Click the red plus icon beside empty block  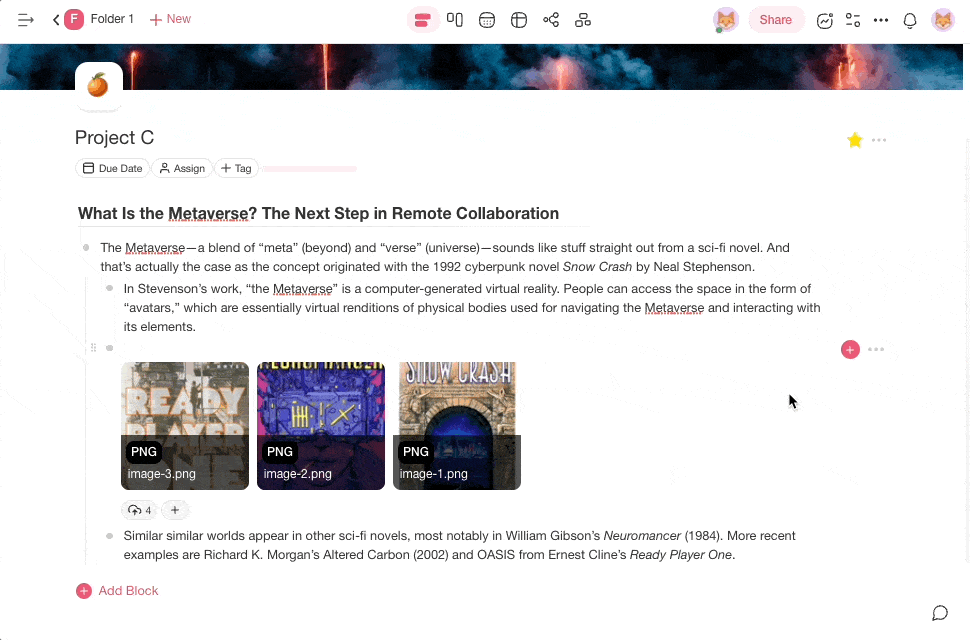tap(850, 349)
